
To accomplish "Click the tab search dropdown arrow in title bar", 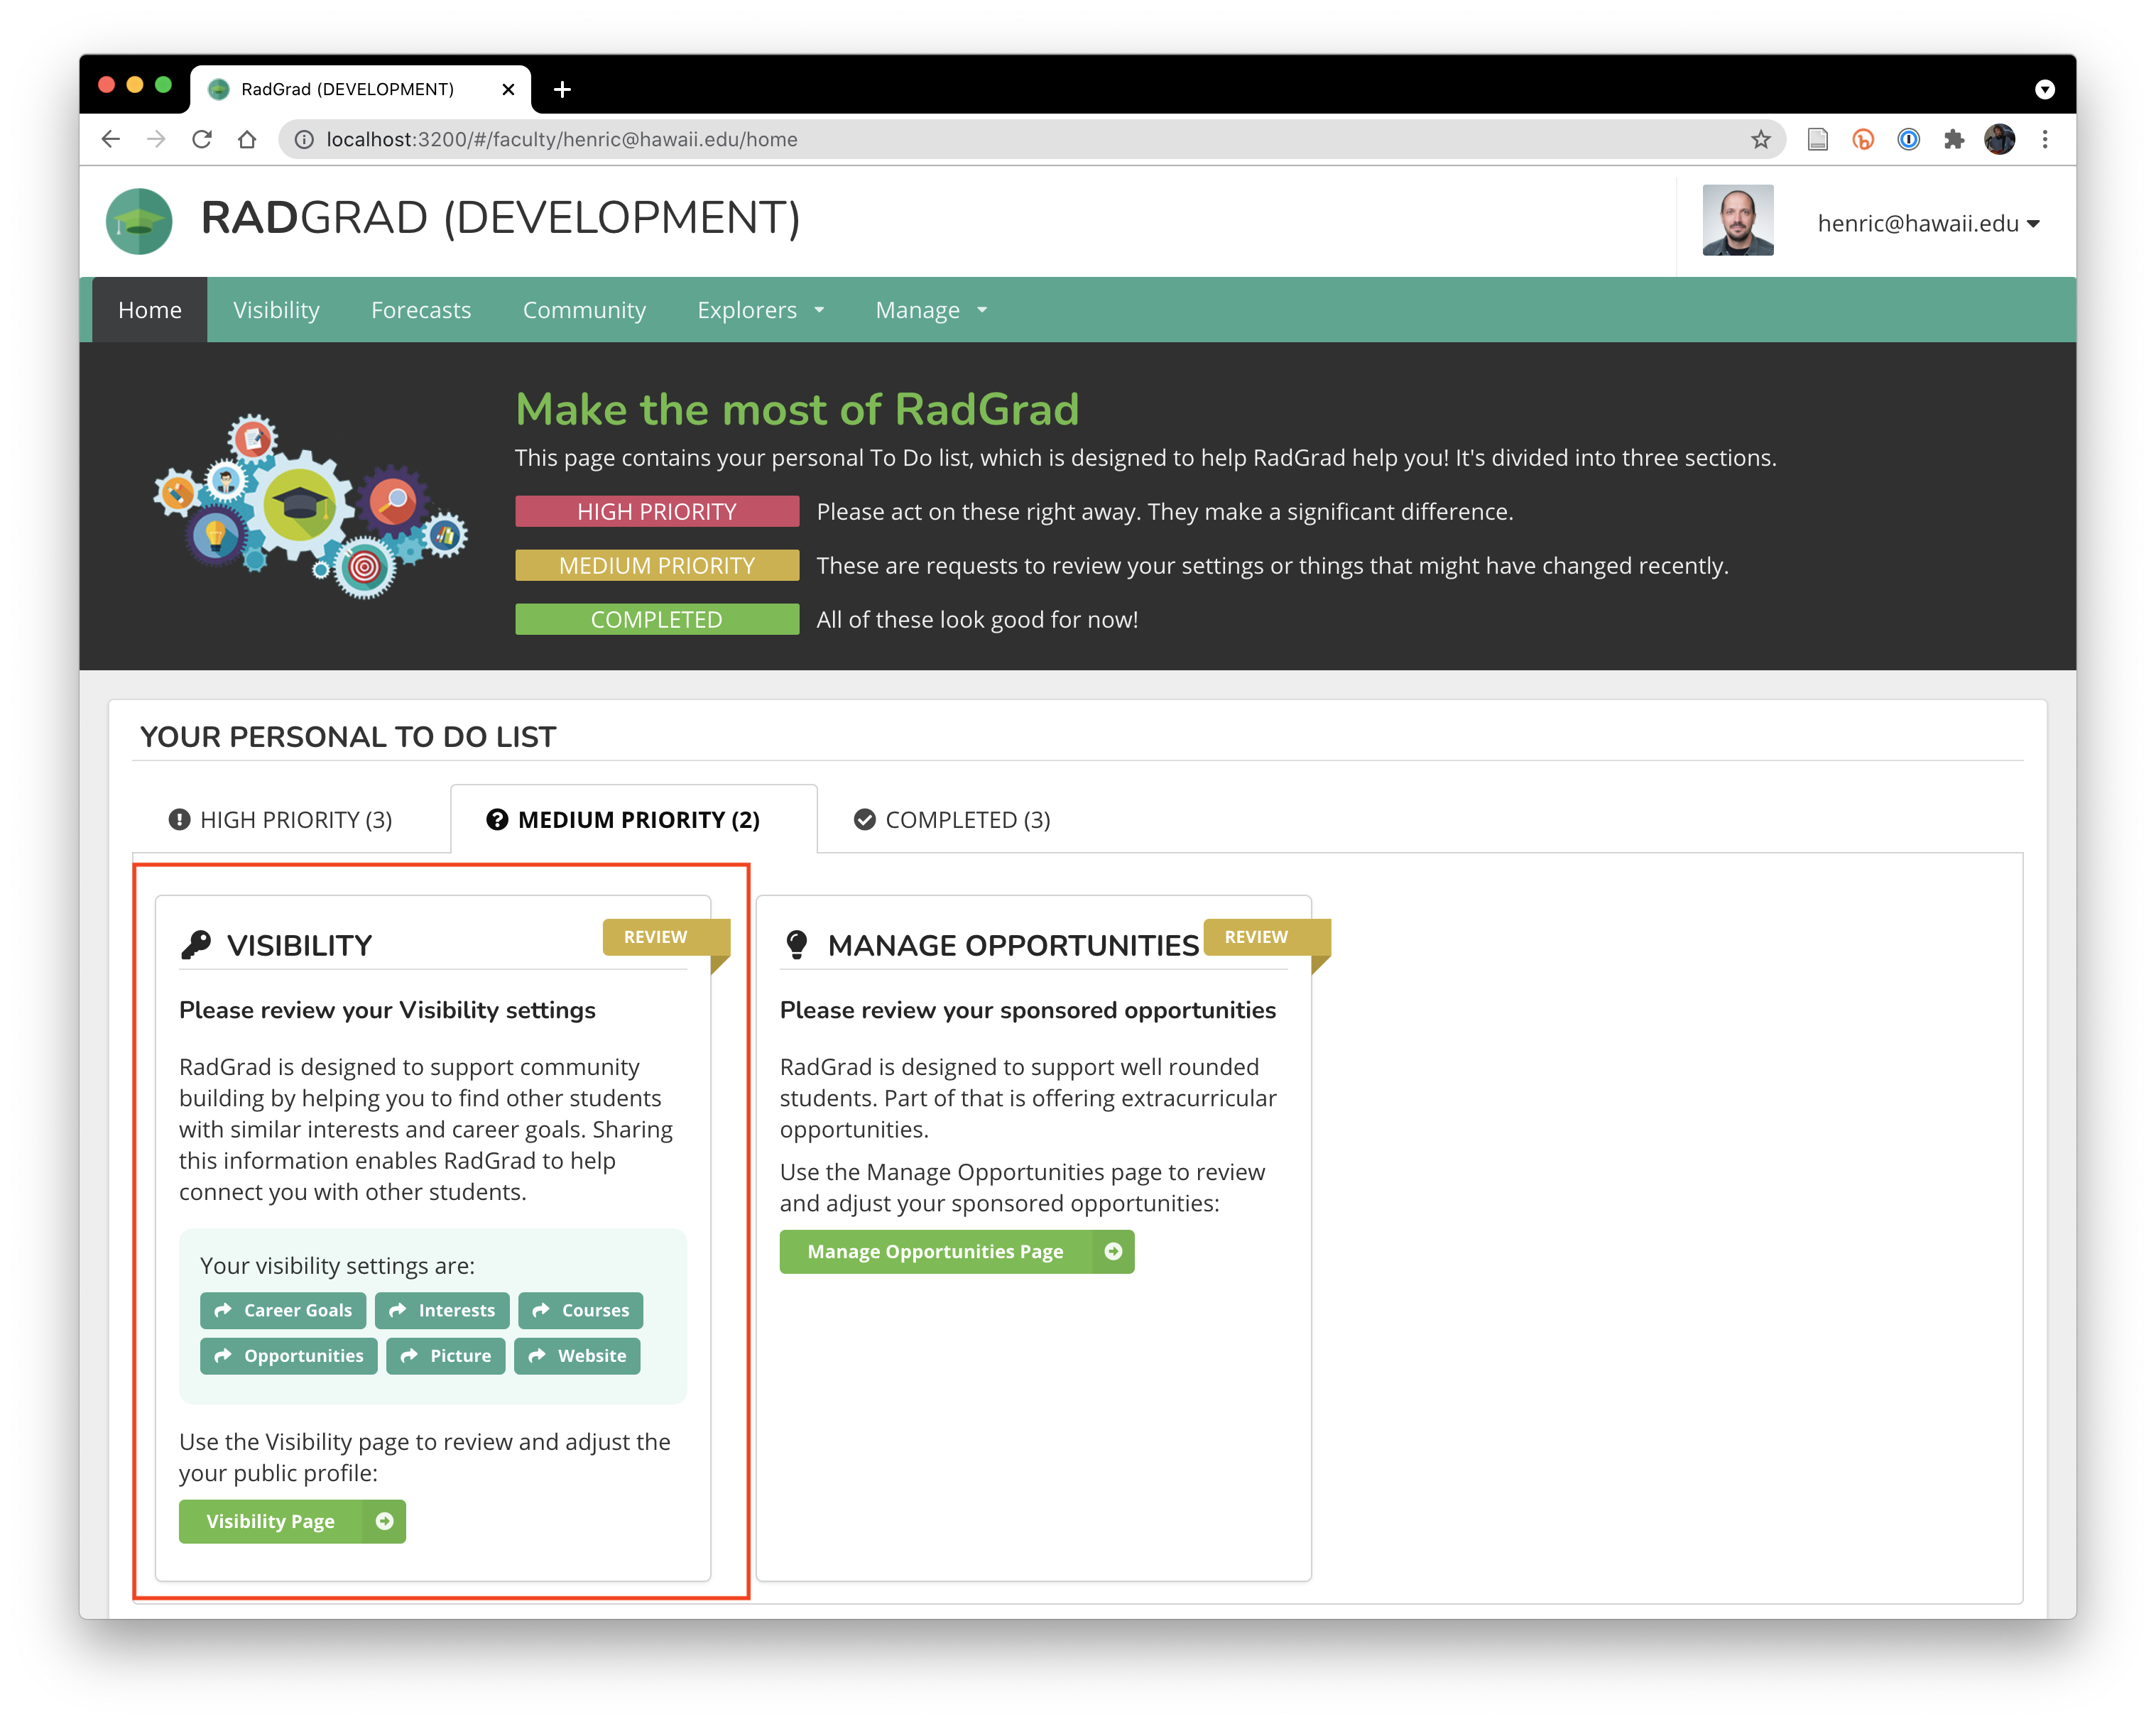I will tap(2045, 89).
